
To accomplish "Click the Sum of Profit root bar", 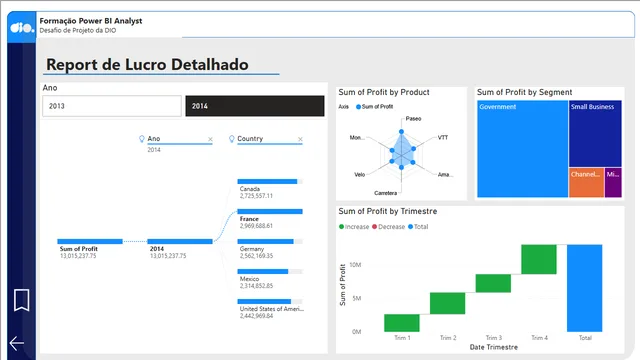I will tap(90, 242).
